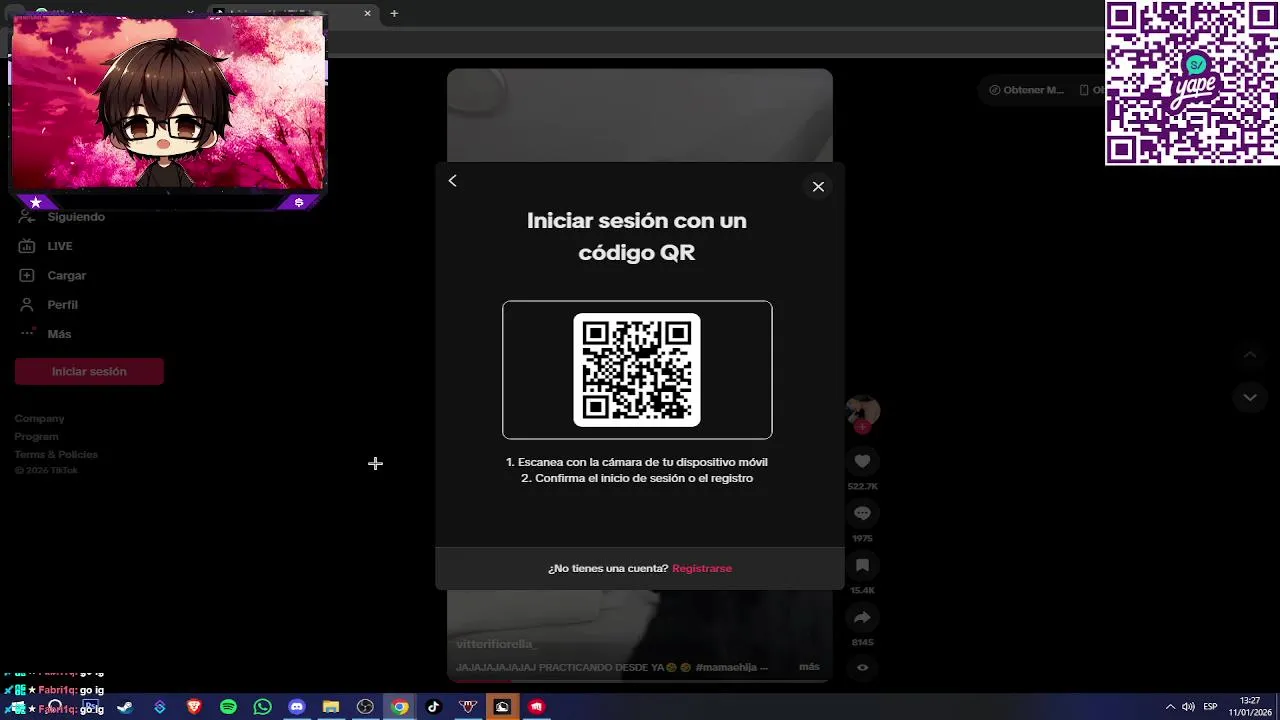Open OBS Studio from the taskbar

pos(365,707)
